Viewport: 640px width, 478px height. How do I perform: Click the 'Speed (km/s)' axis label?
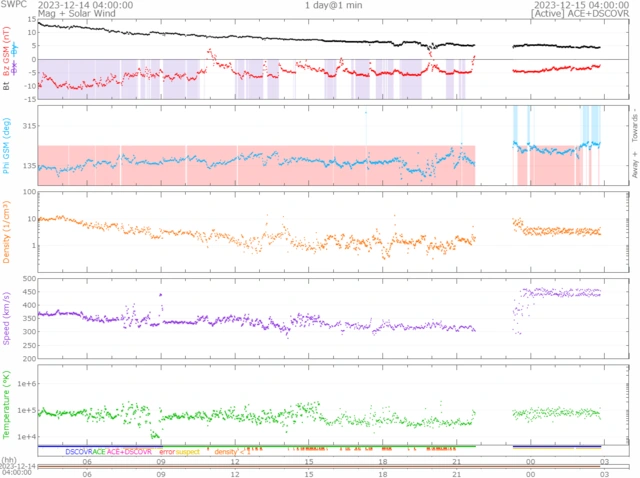tap(6, 315)
